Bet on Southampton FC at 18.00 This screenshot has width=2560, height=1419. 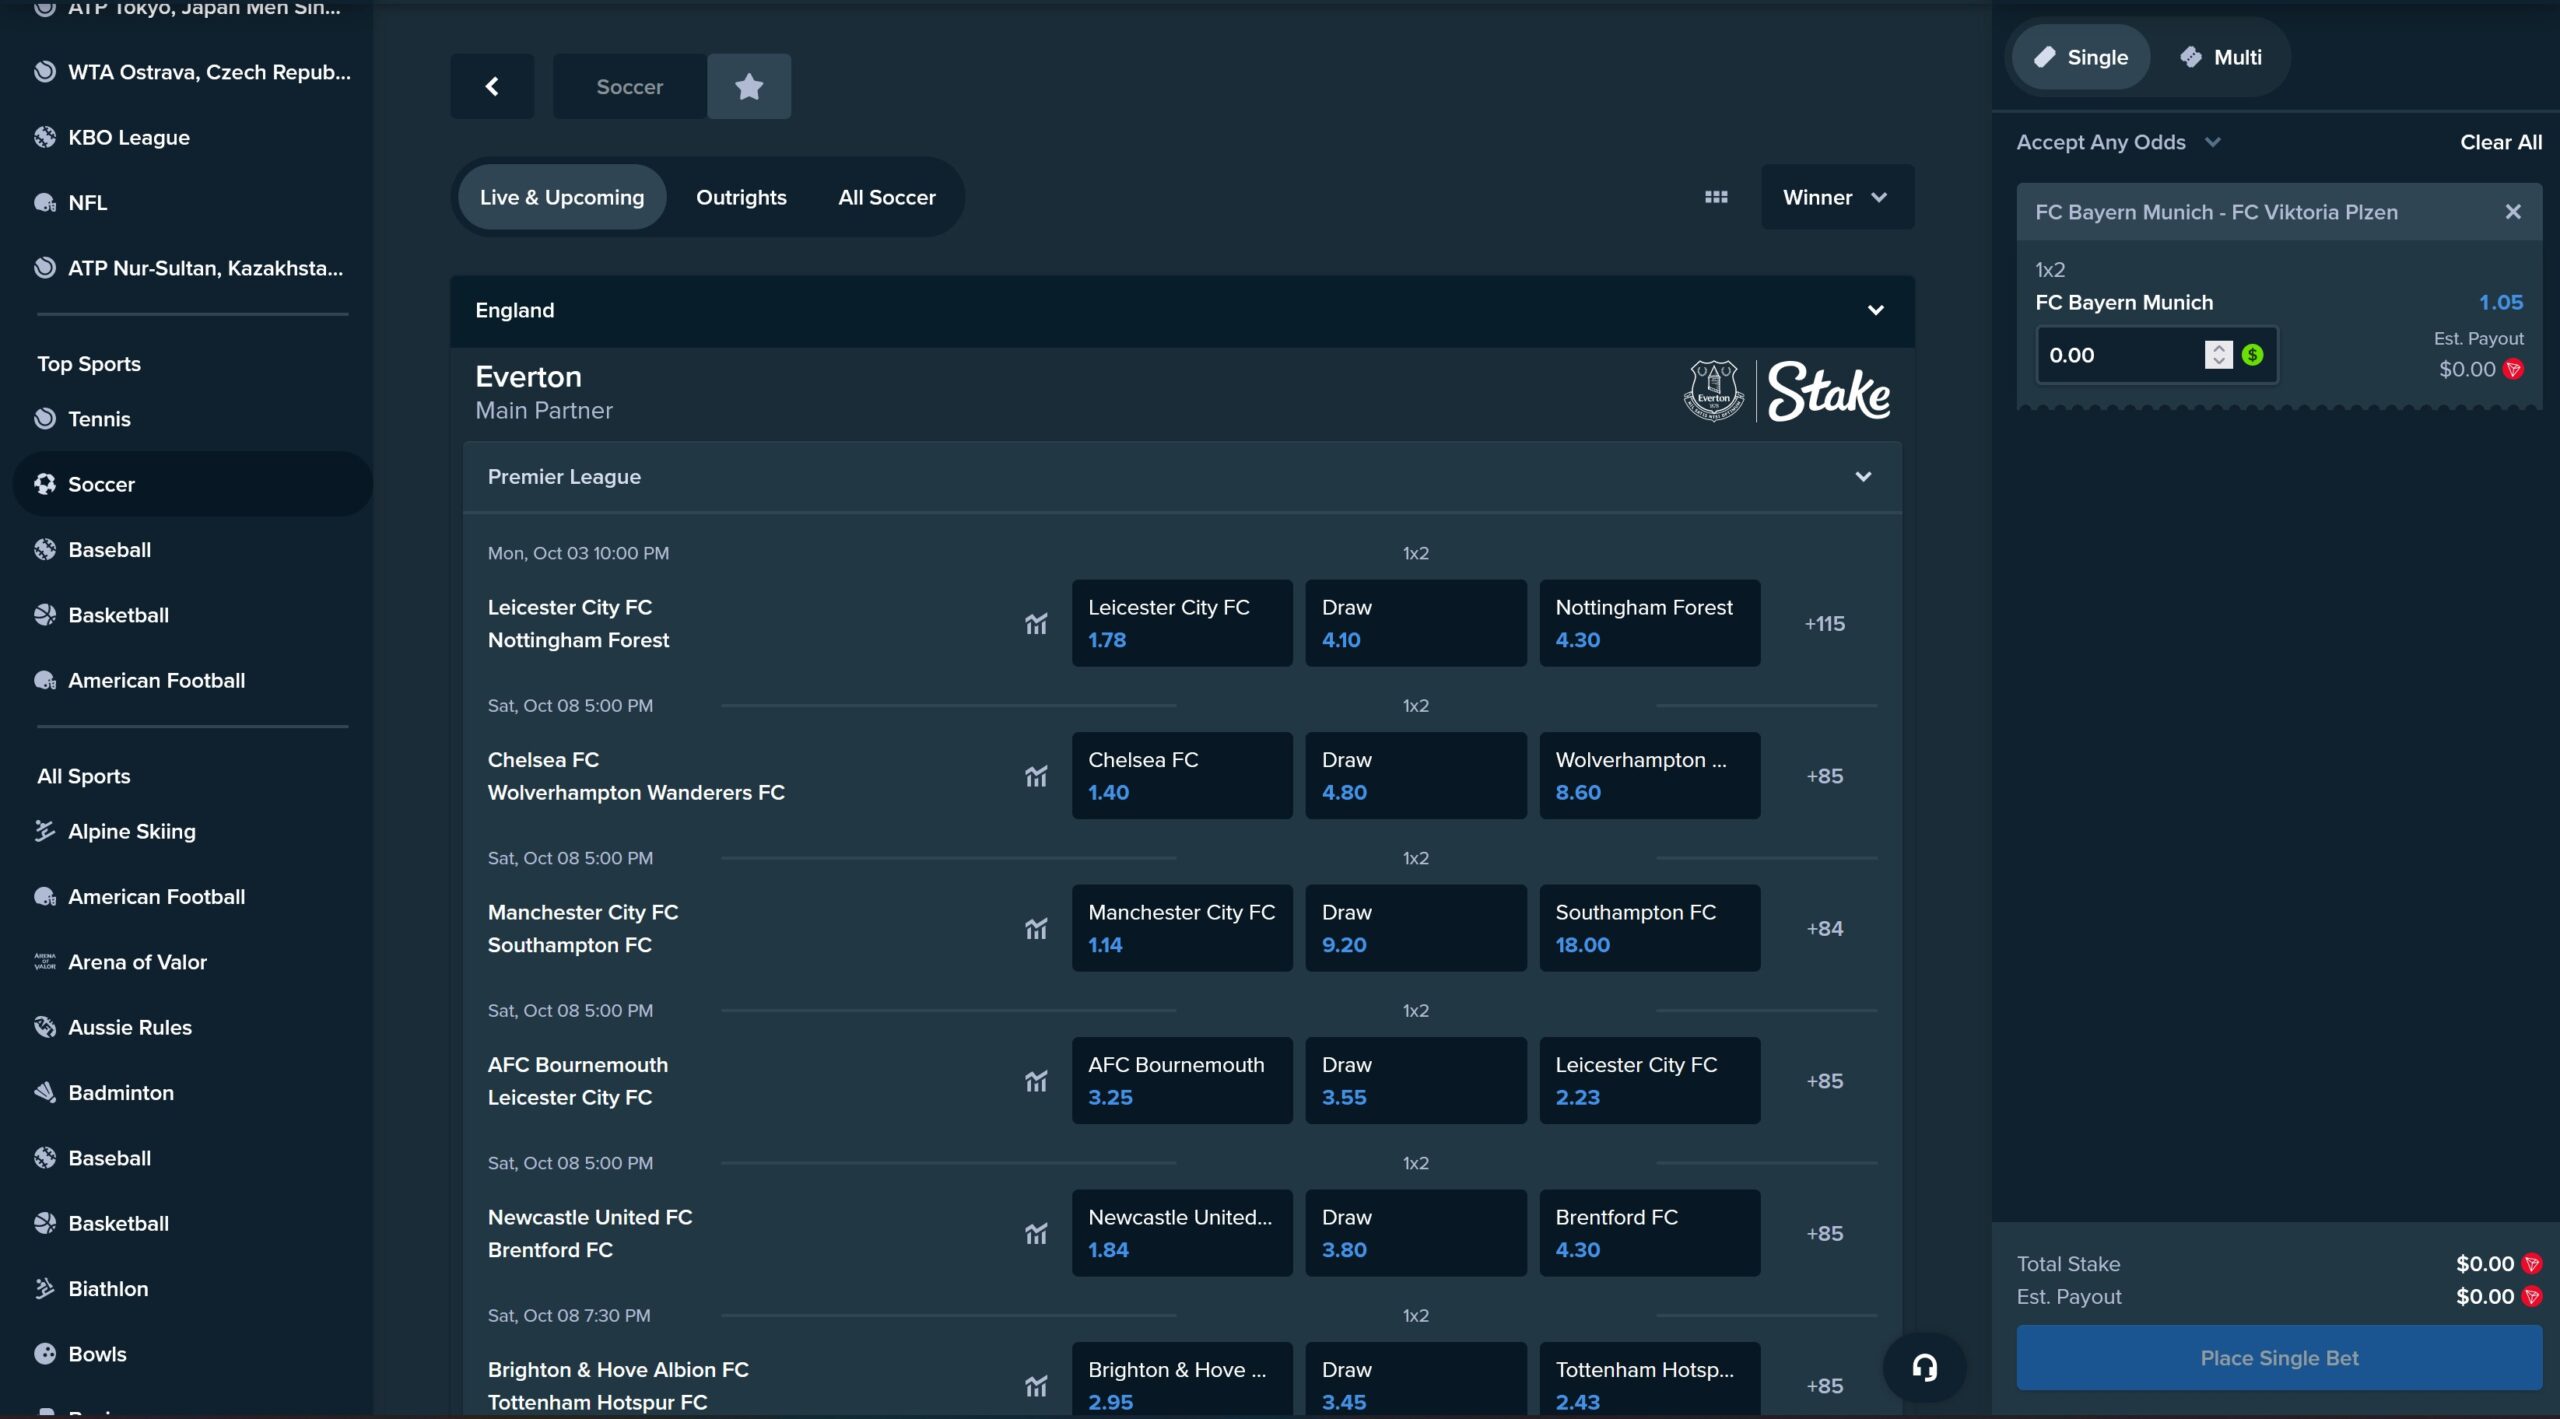pos(1650,928)
